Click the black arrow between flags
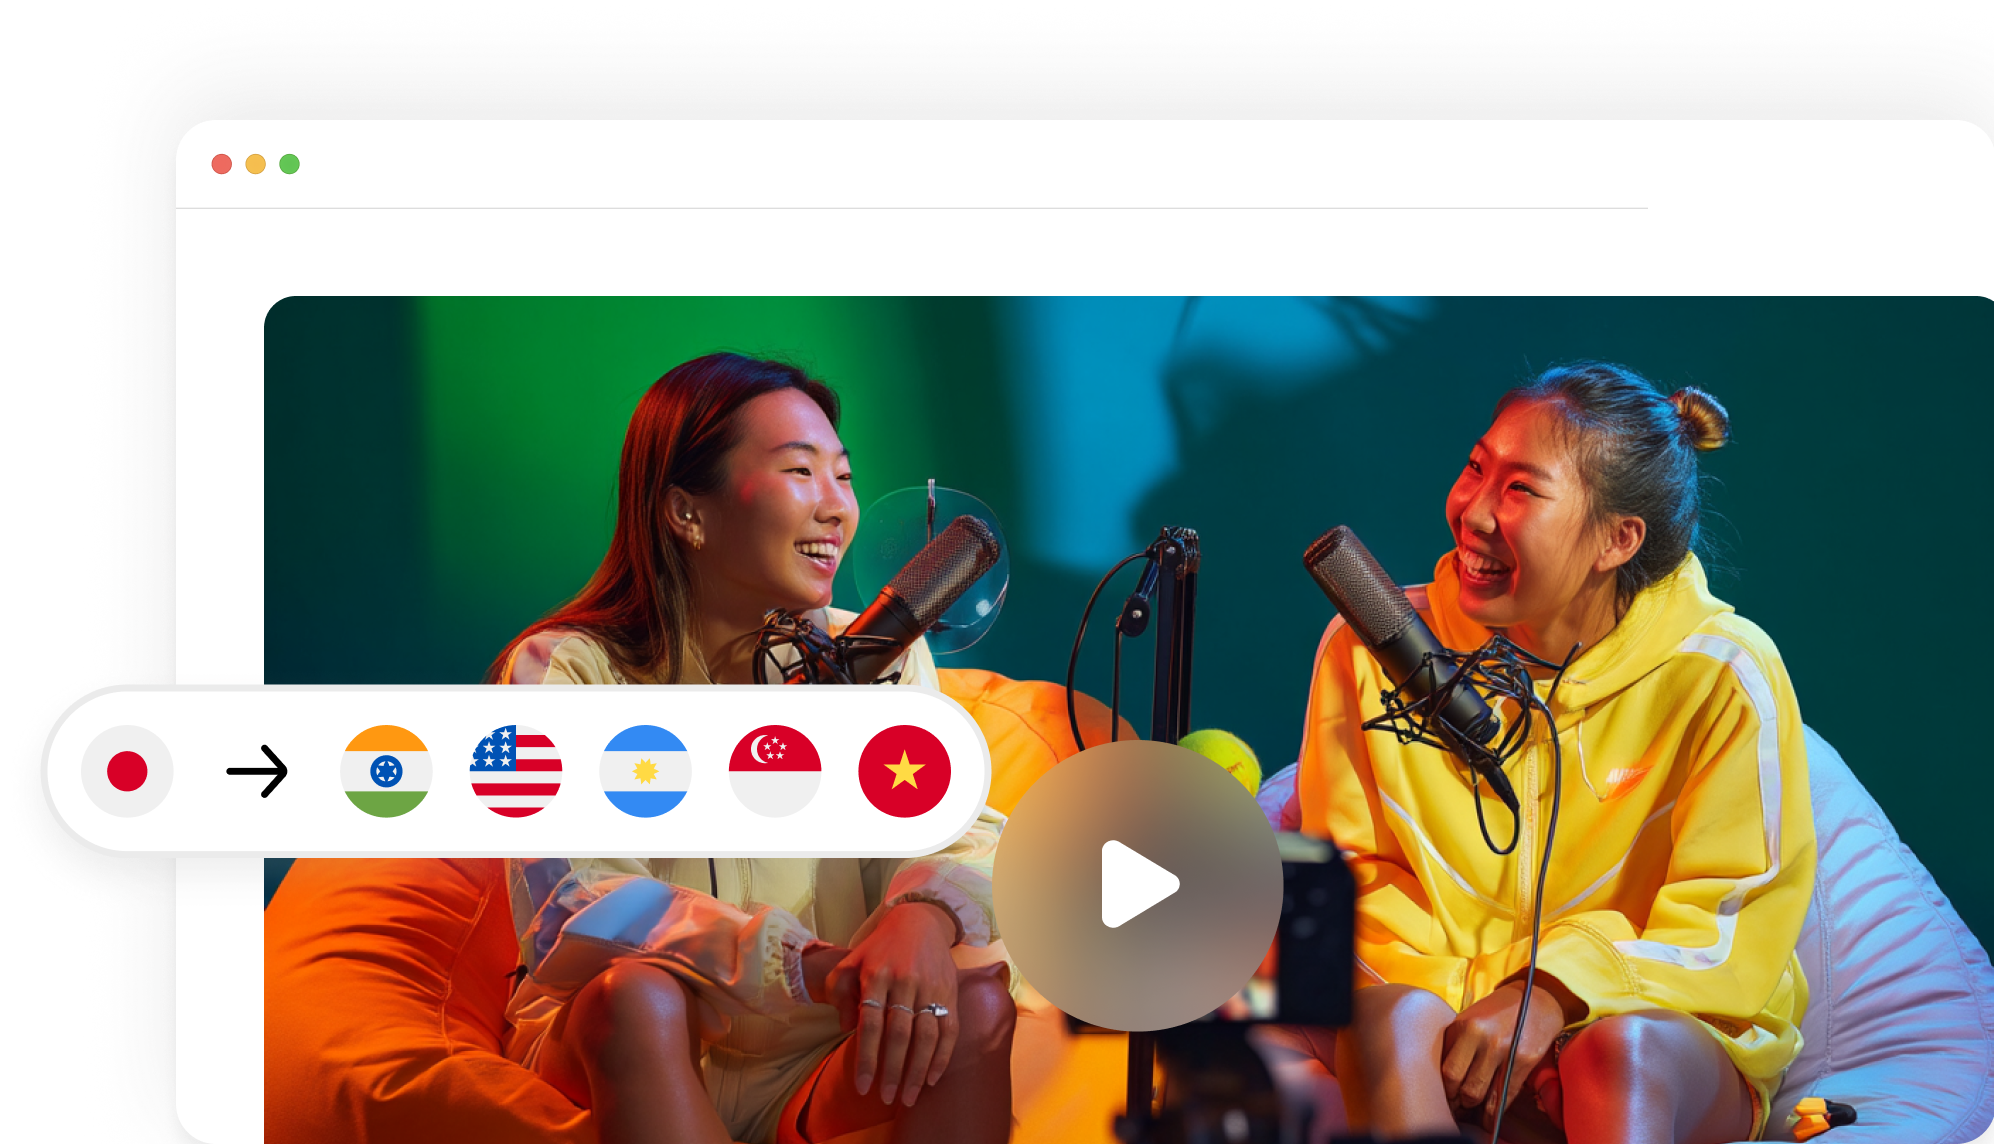The width and height of the screenshot is (1994, 1144). 257,771
